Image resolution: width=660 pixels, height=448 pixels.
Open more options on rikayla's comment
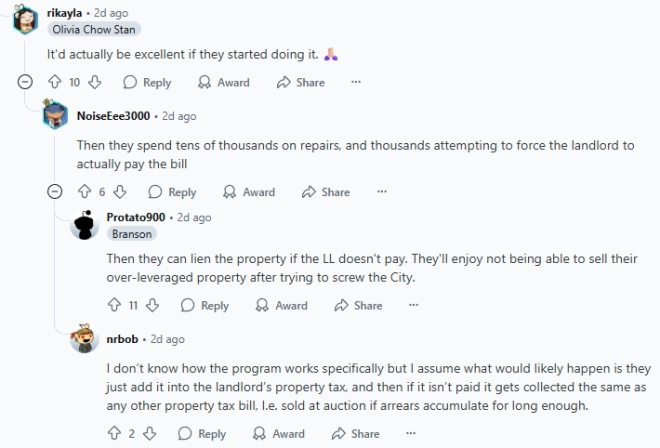coord(356,82)
